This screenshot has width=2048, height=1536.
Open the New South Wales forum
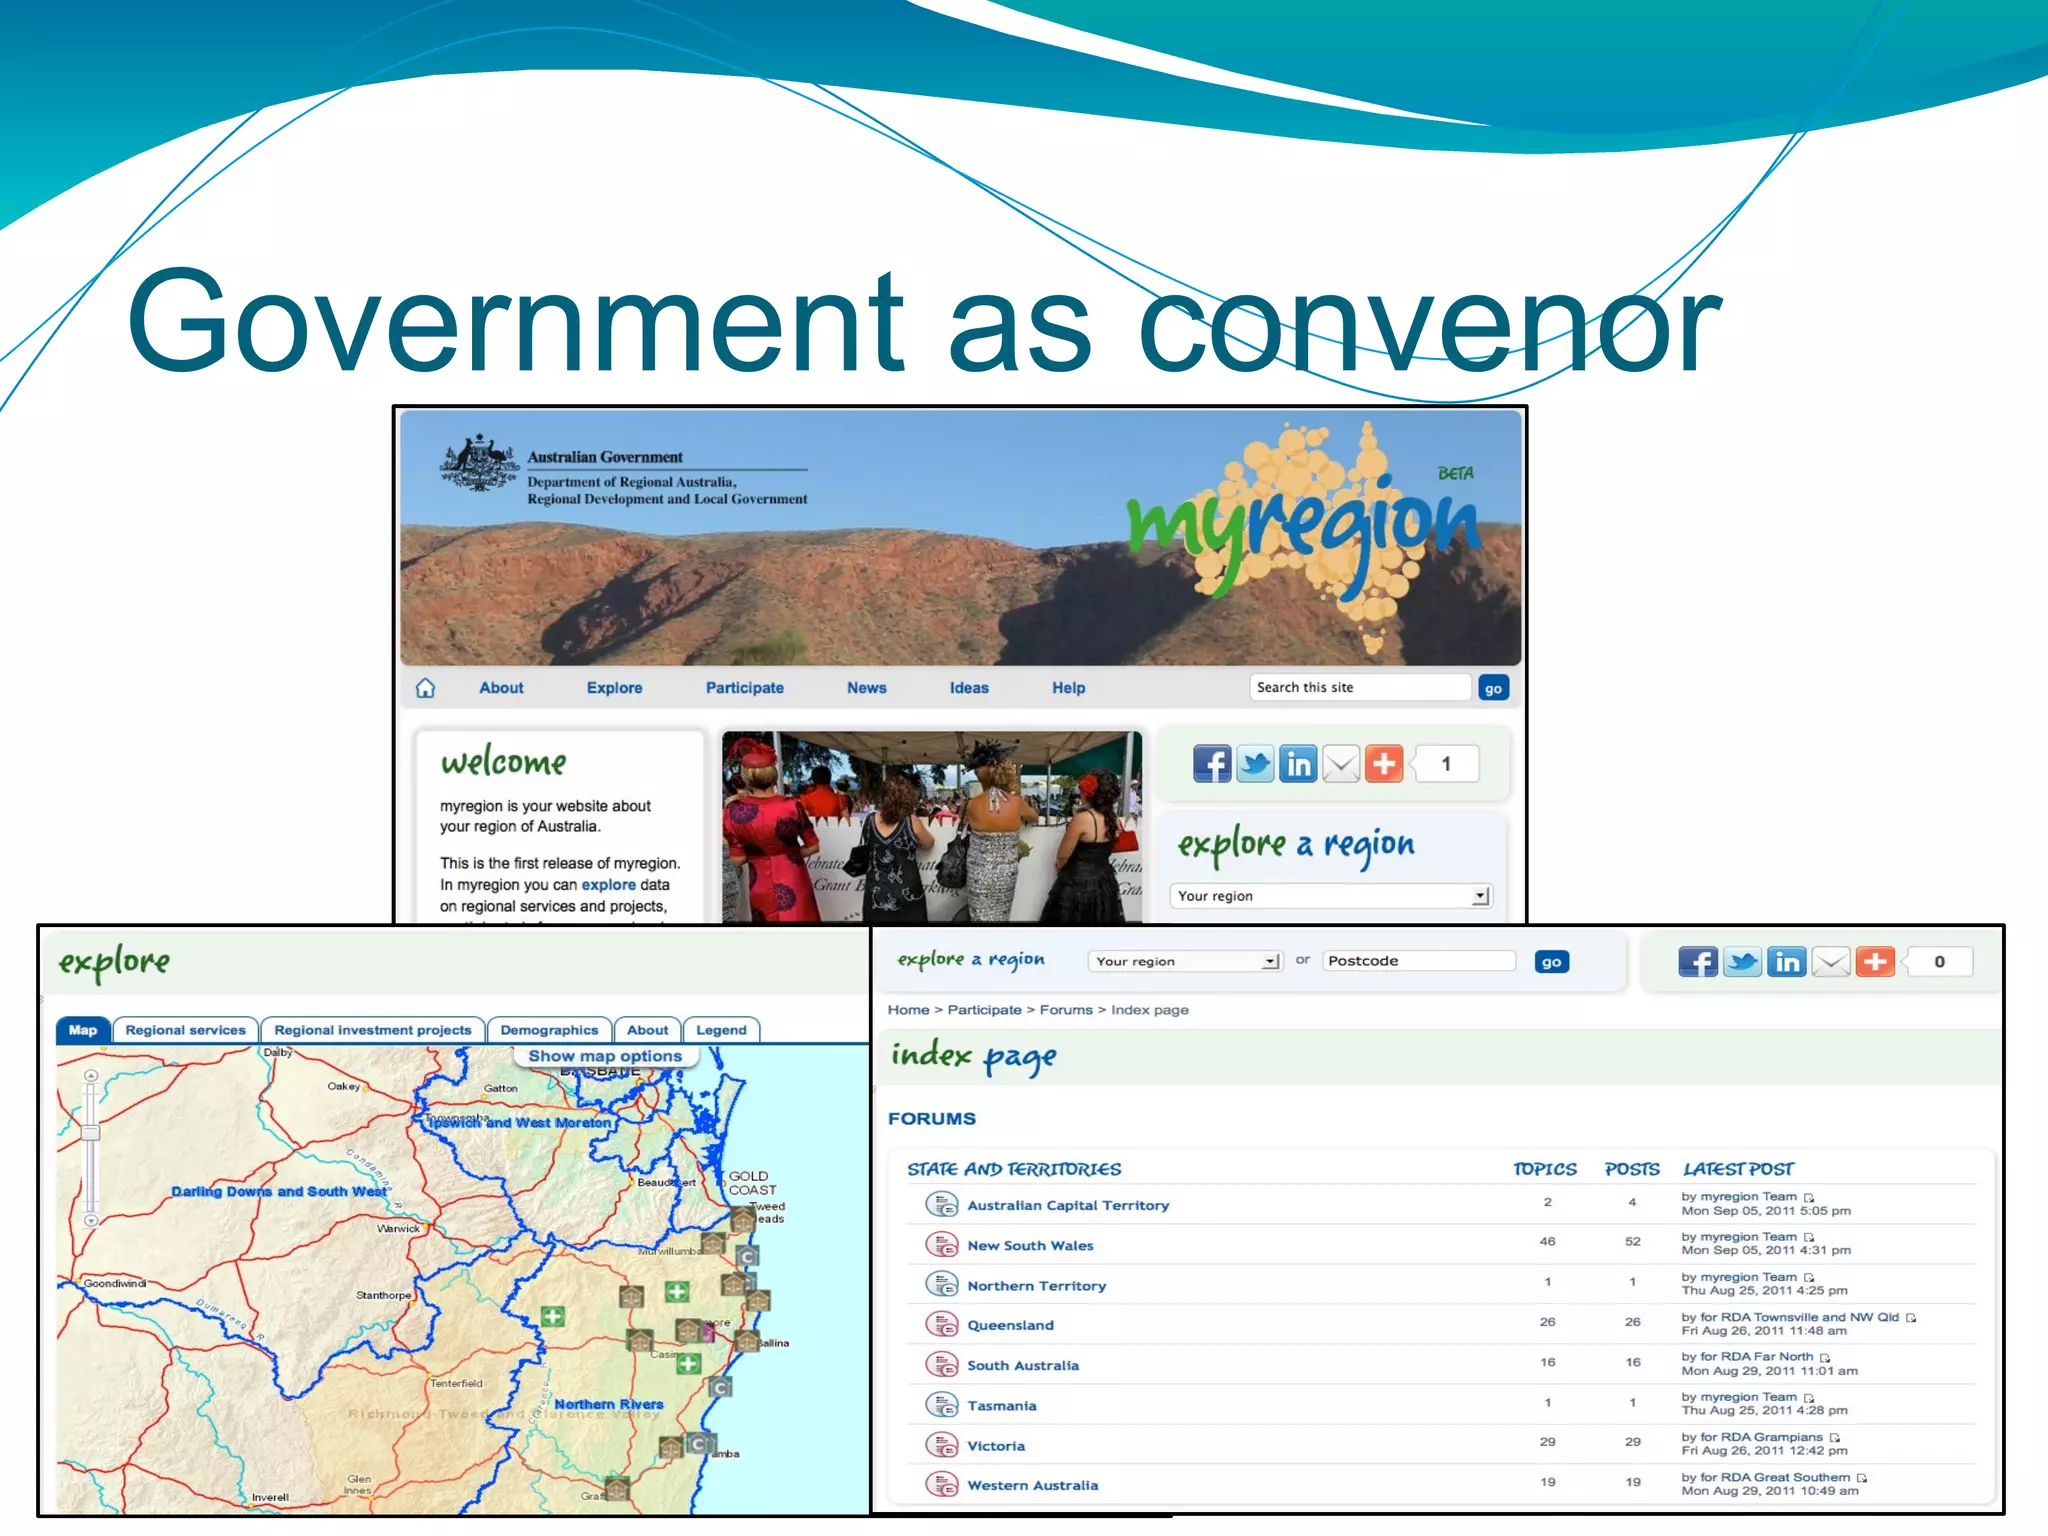[x=1030, y=1245]
